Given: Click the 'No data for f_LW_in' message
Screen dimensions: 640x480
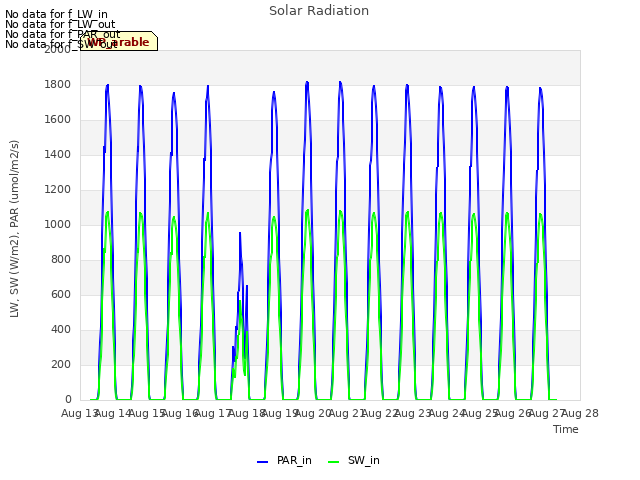Looking at the screenshot, I should (x=56, y=14).
